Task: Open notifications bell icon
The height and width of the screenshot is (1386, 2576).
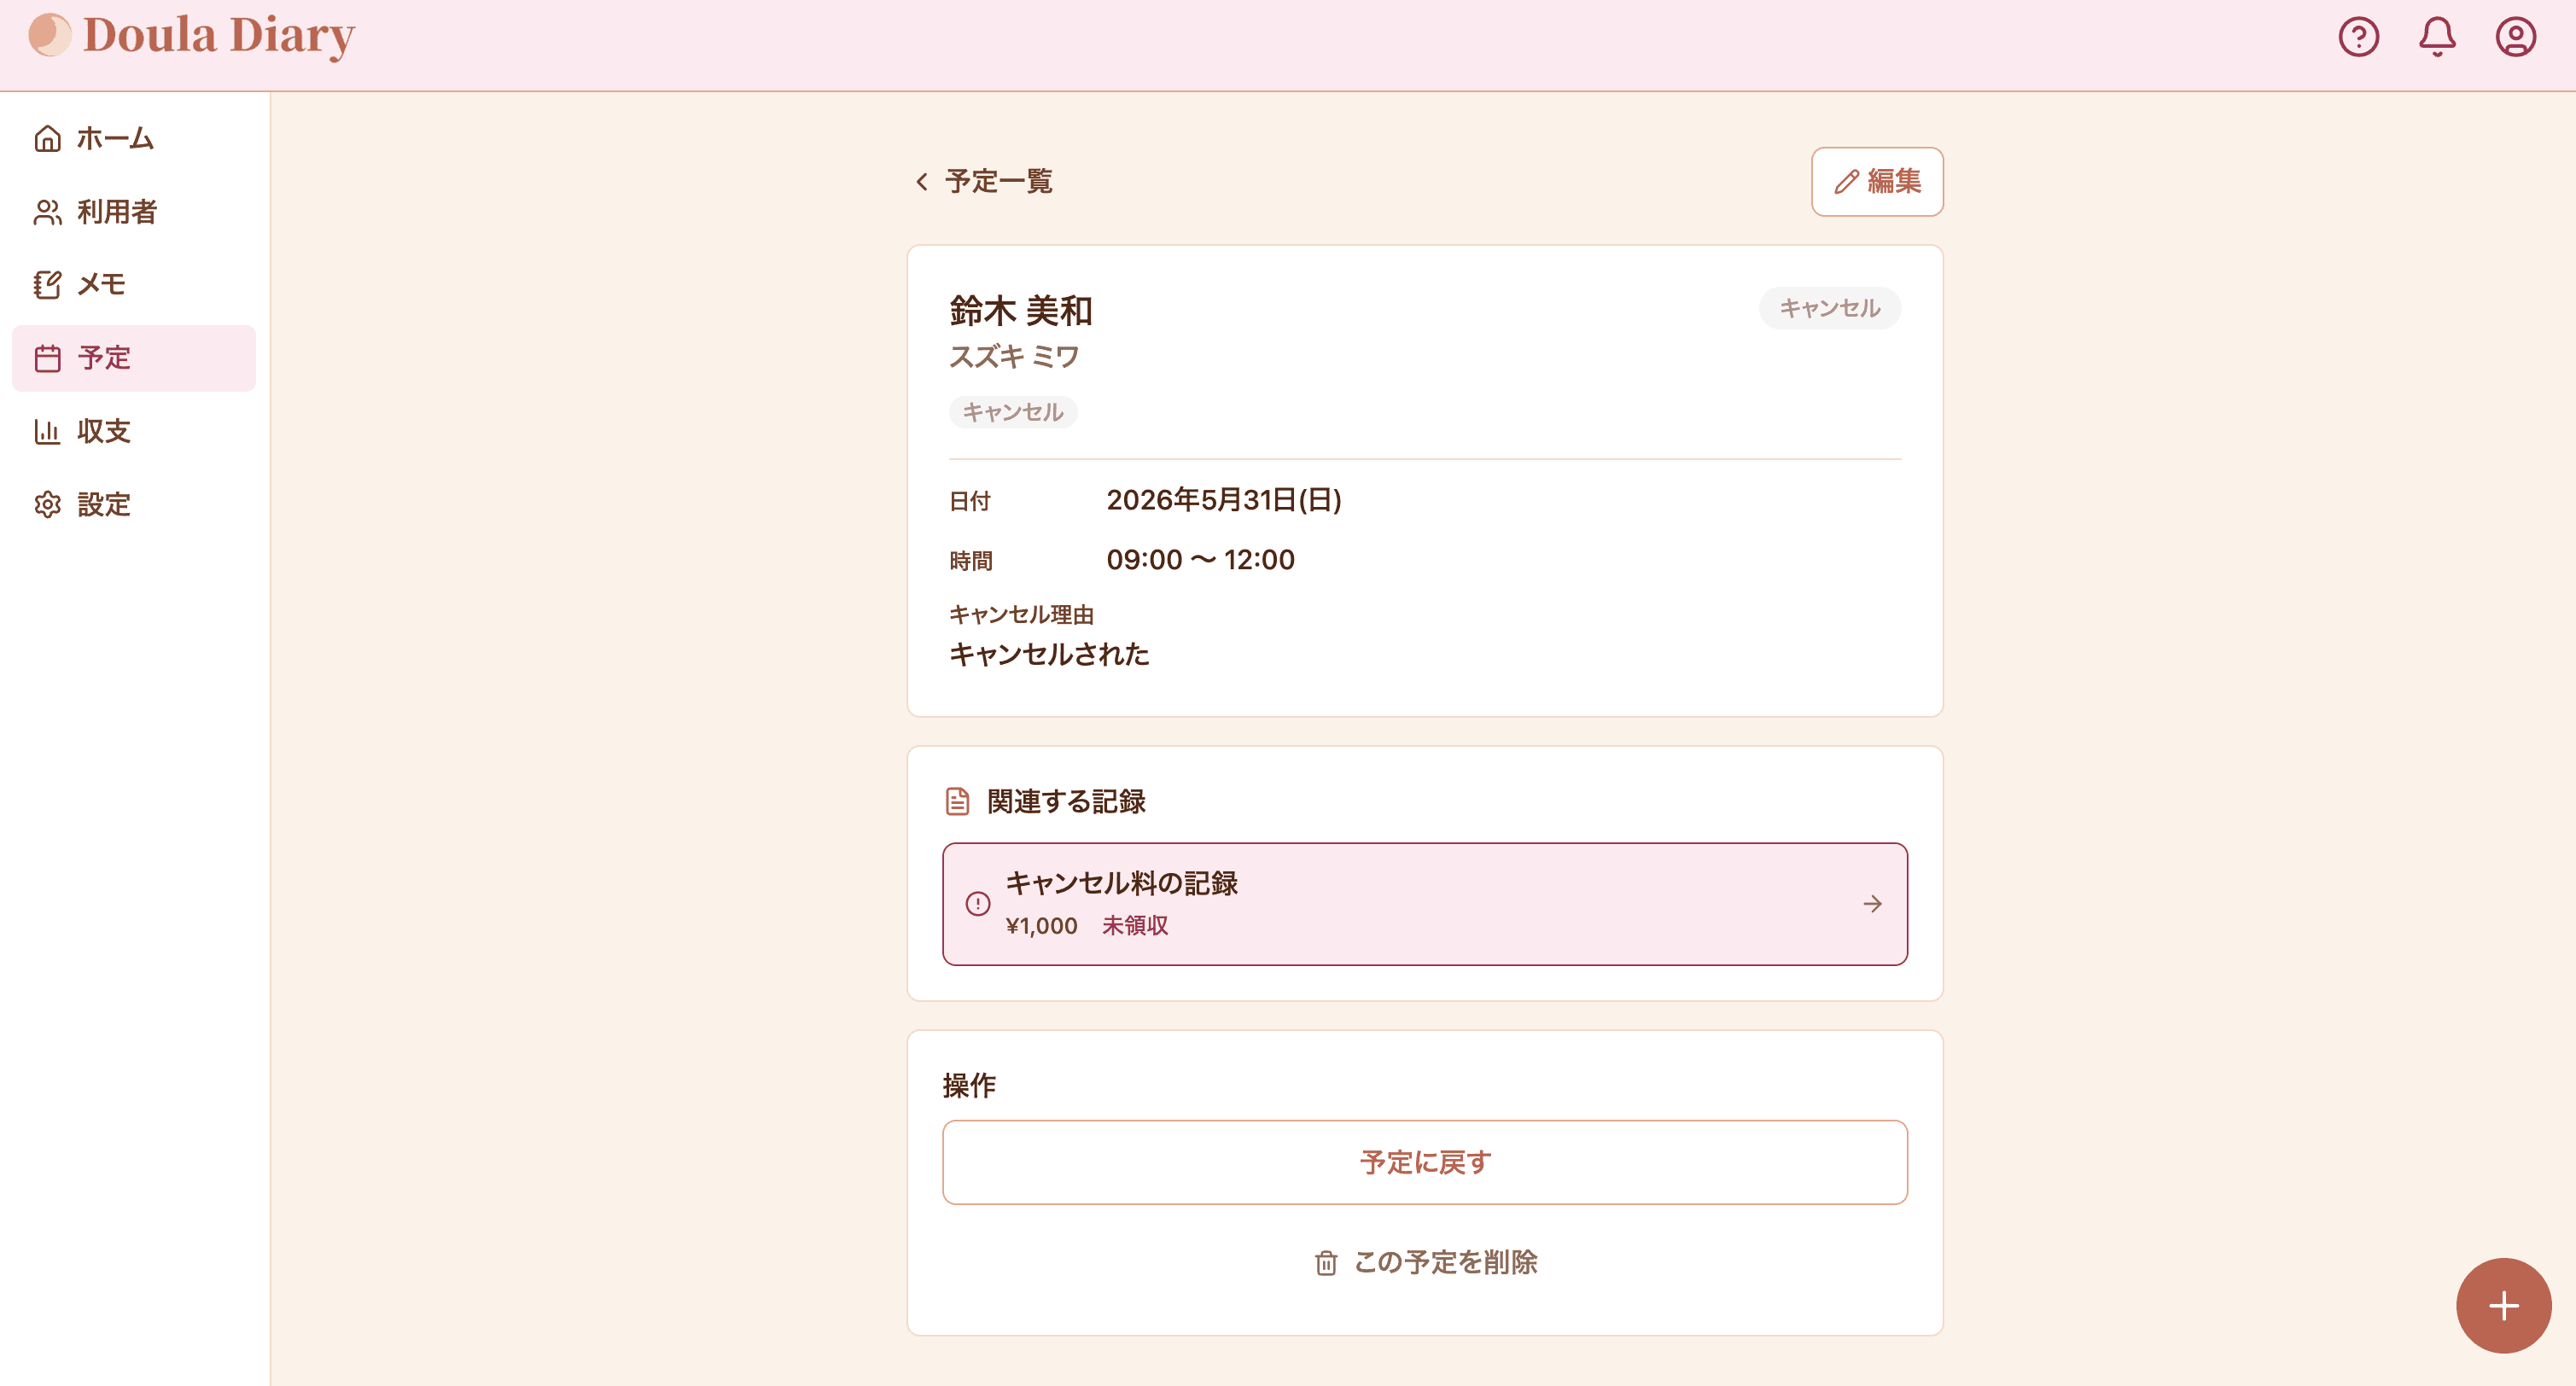Action: (2437, 37)
